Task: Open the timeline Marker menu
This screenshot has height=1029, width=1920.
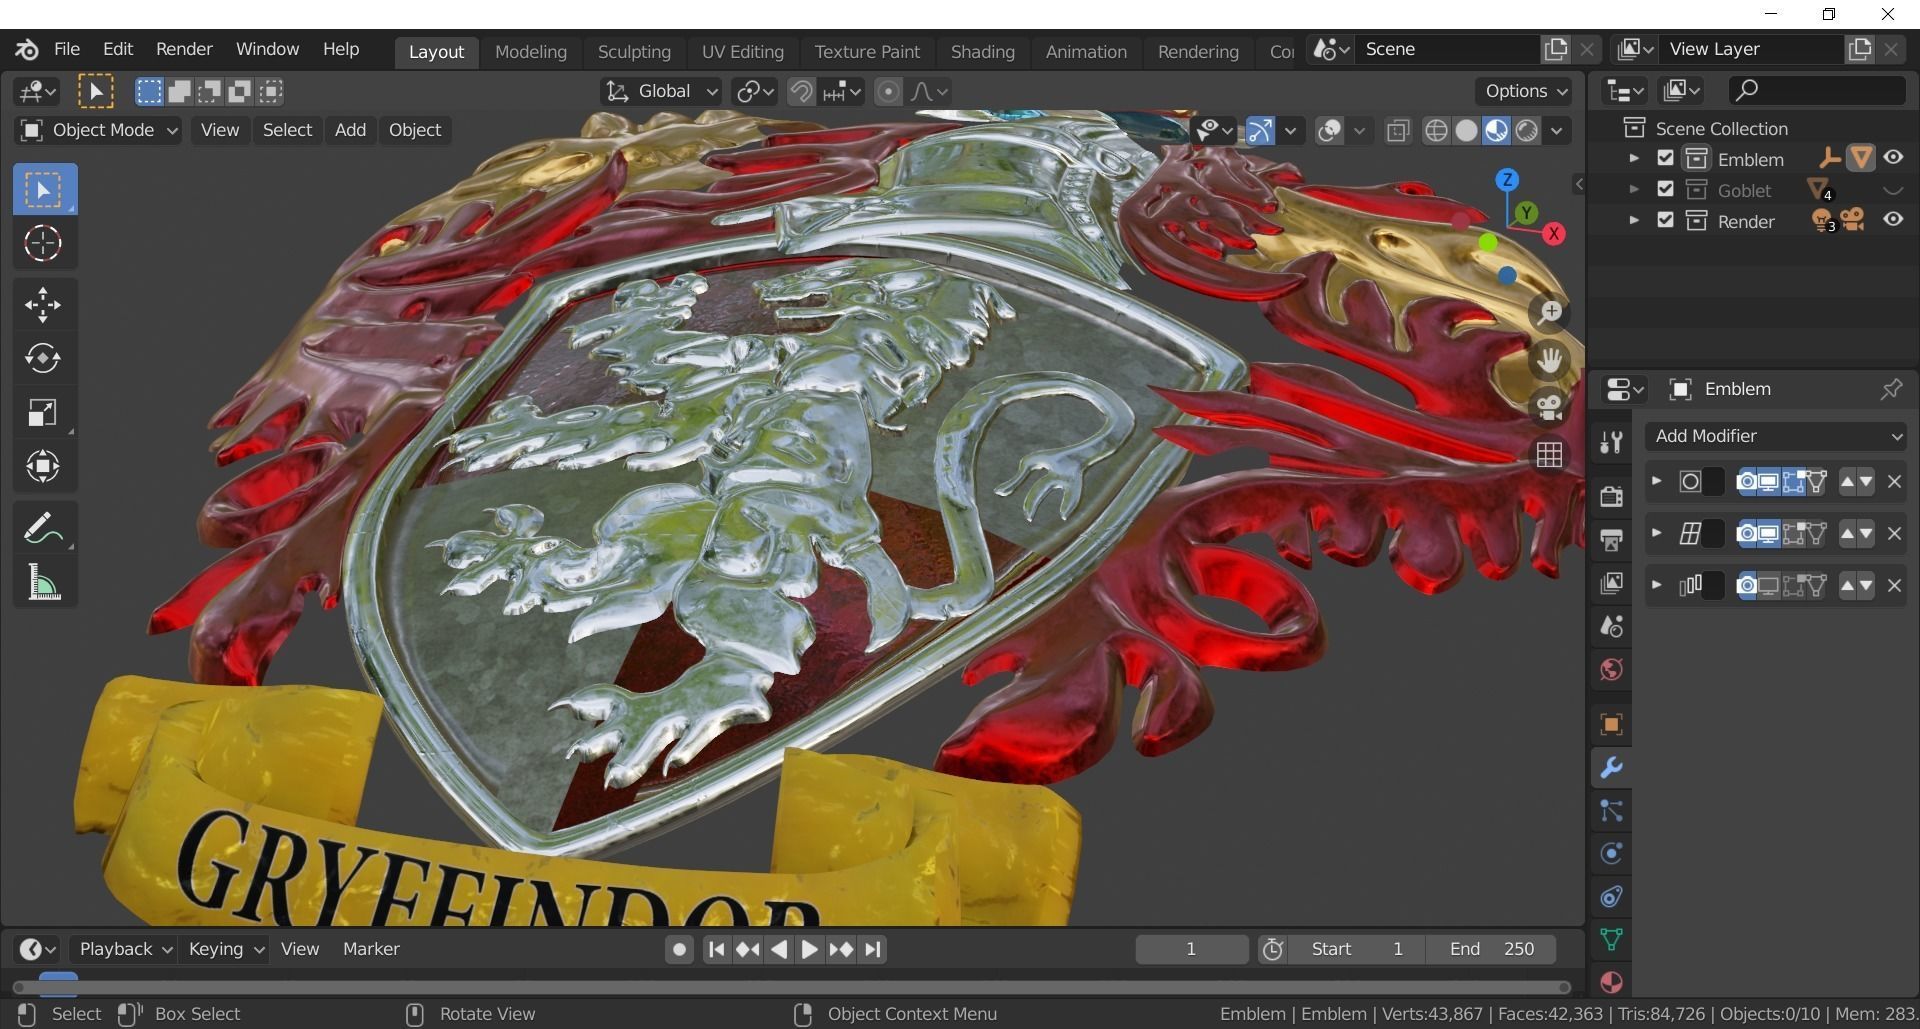Action: click(371, 949)
